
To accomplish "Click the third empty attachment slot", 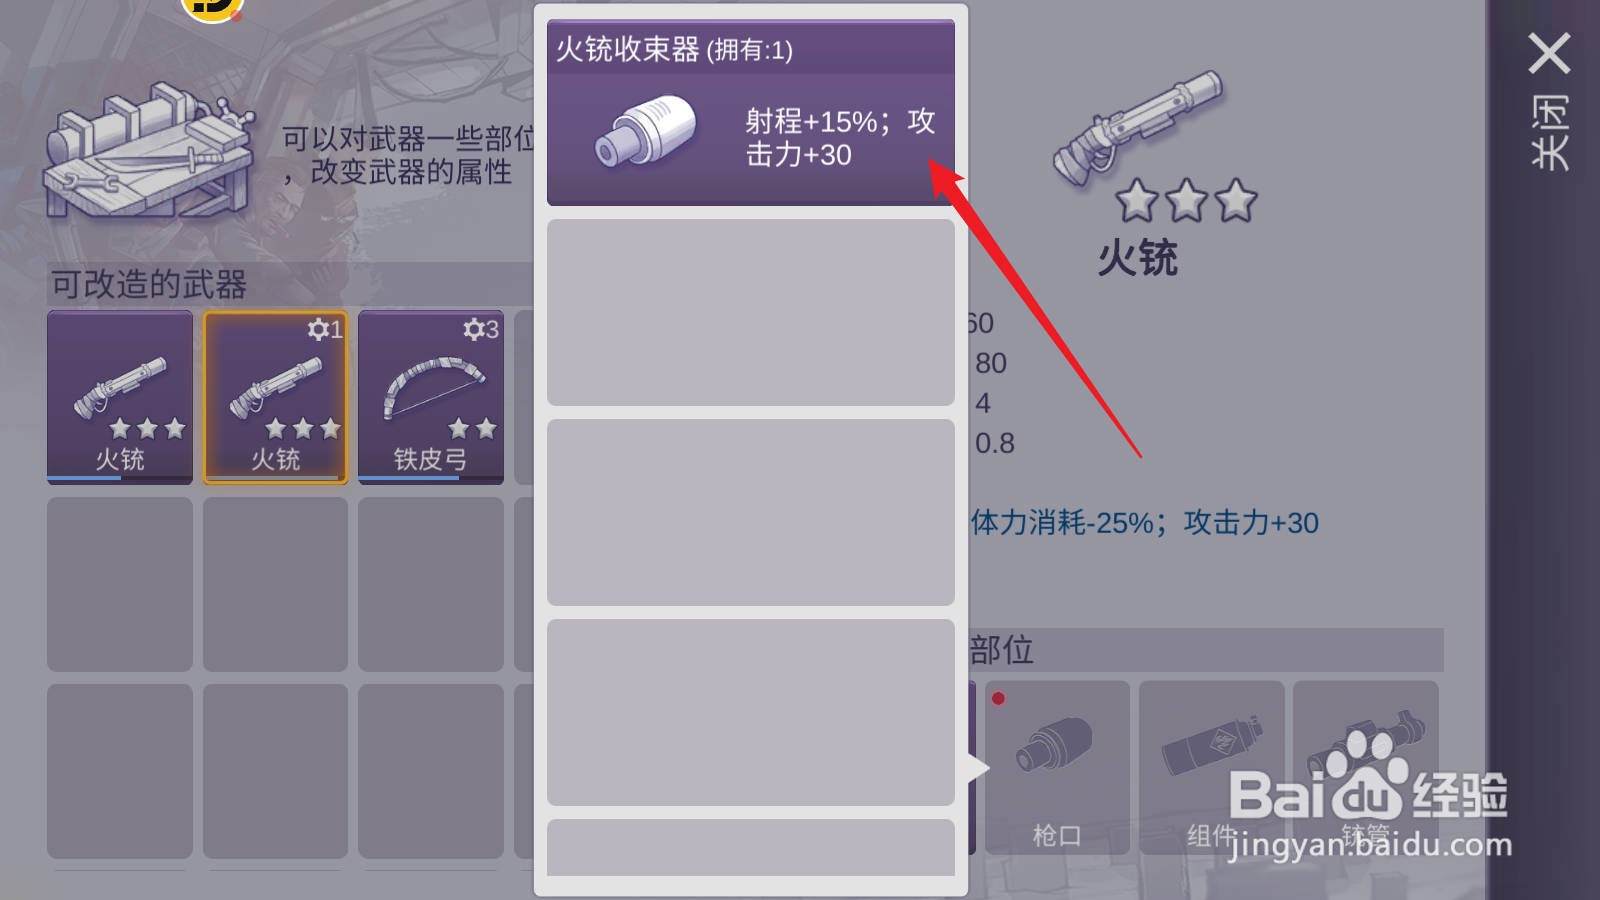I will 751,712.
